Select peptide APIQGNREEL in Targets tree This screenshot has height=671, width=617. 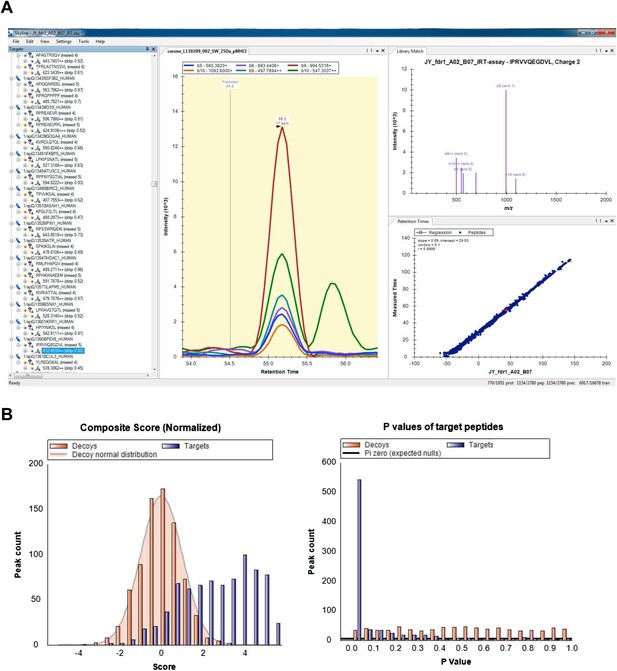57,84
